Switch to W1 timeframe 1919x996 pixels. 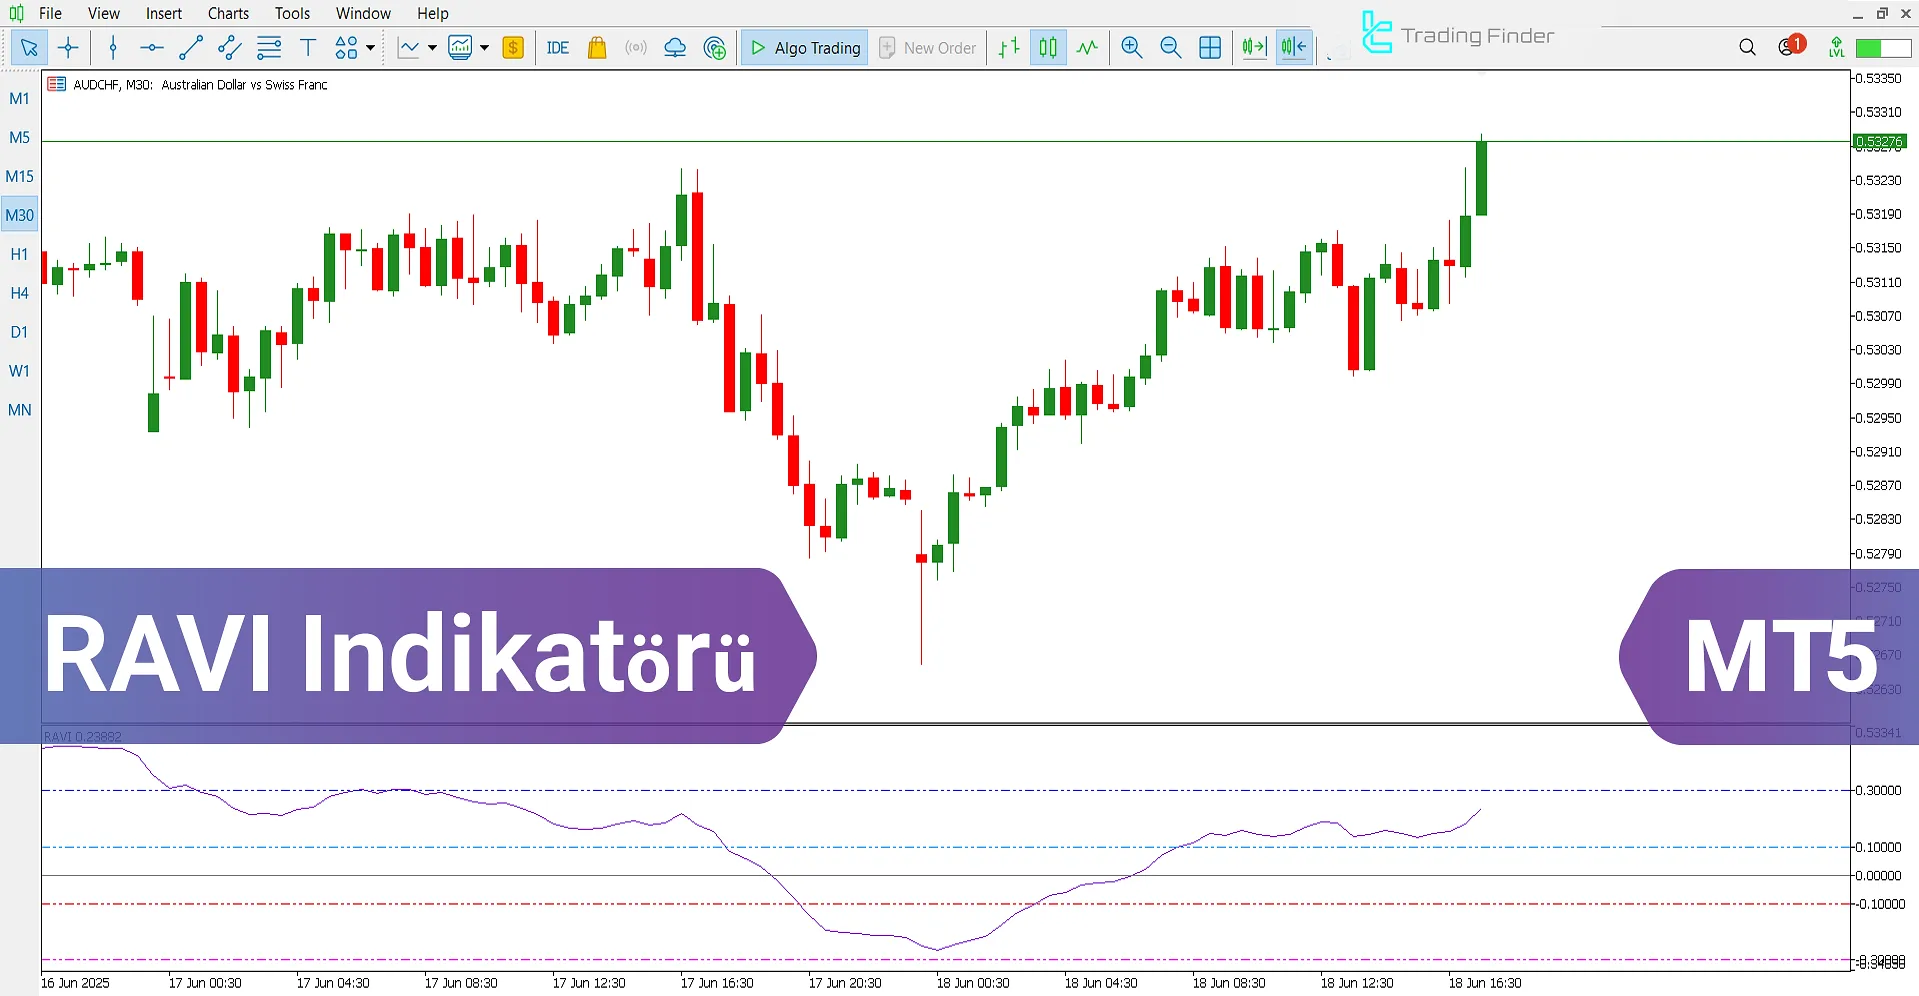[x=19, y=371]
